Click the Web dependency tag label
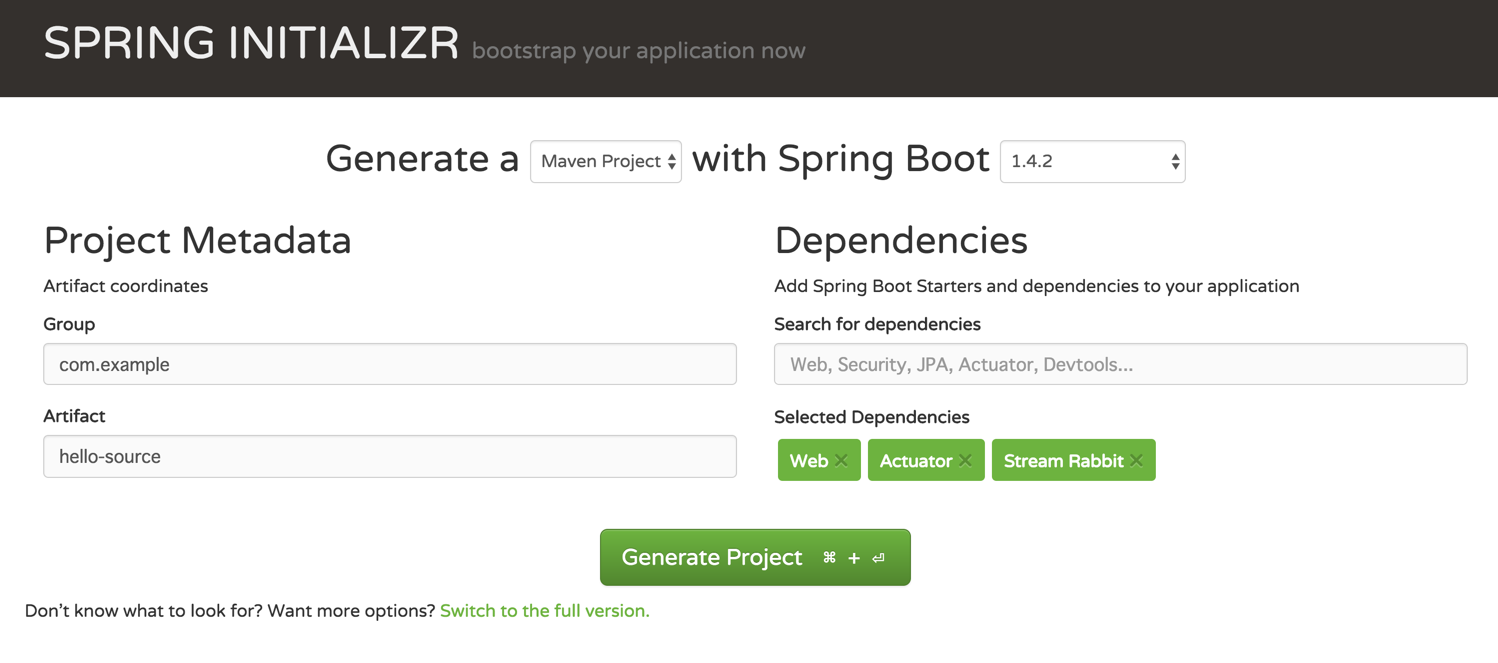 pyautogui.click(x=808, y=461)
